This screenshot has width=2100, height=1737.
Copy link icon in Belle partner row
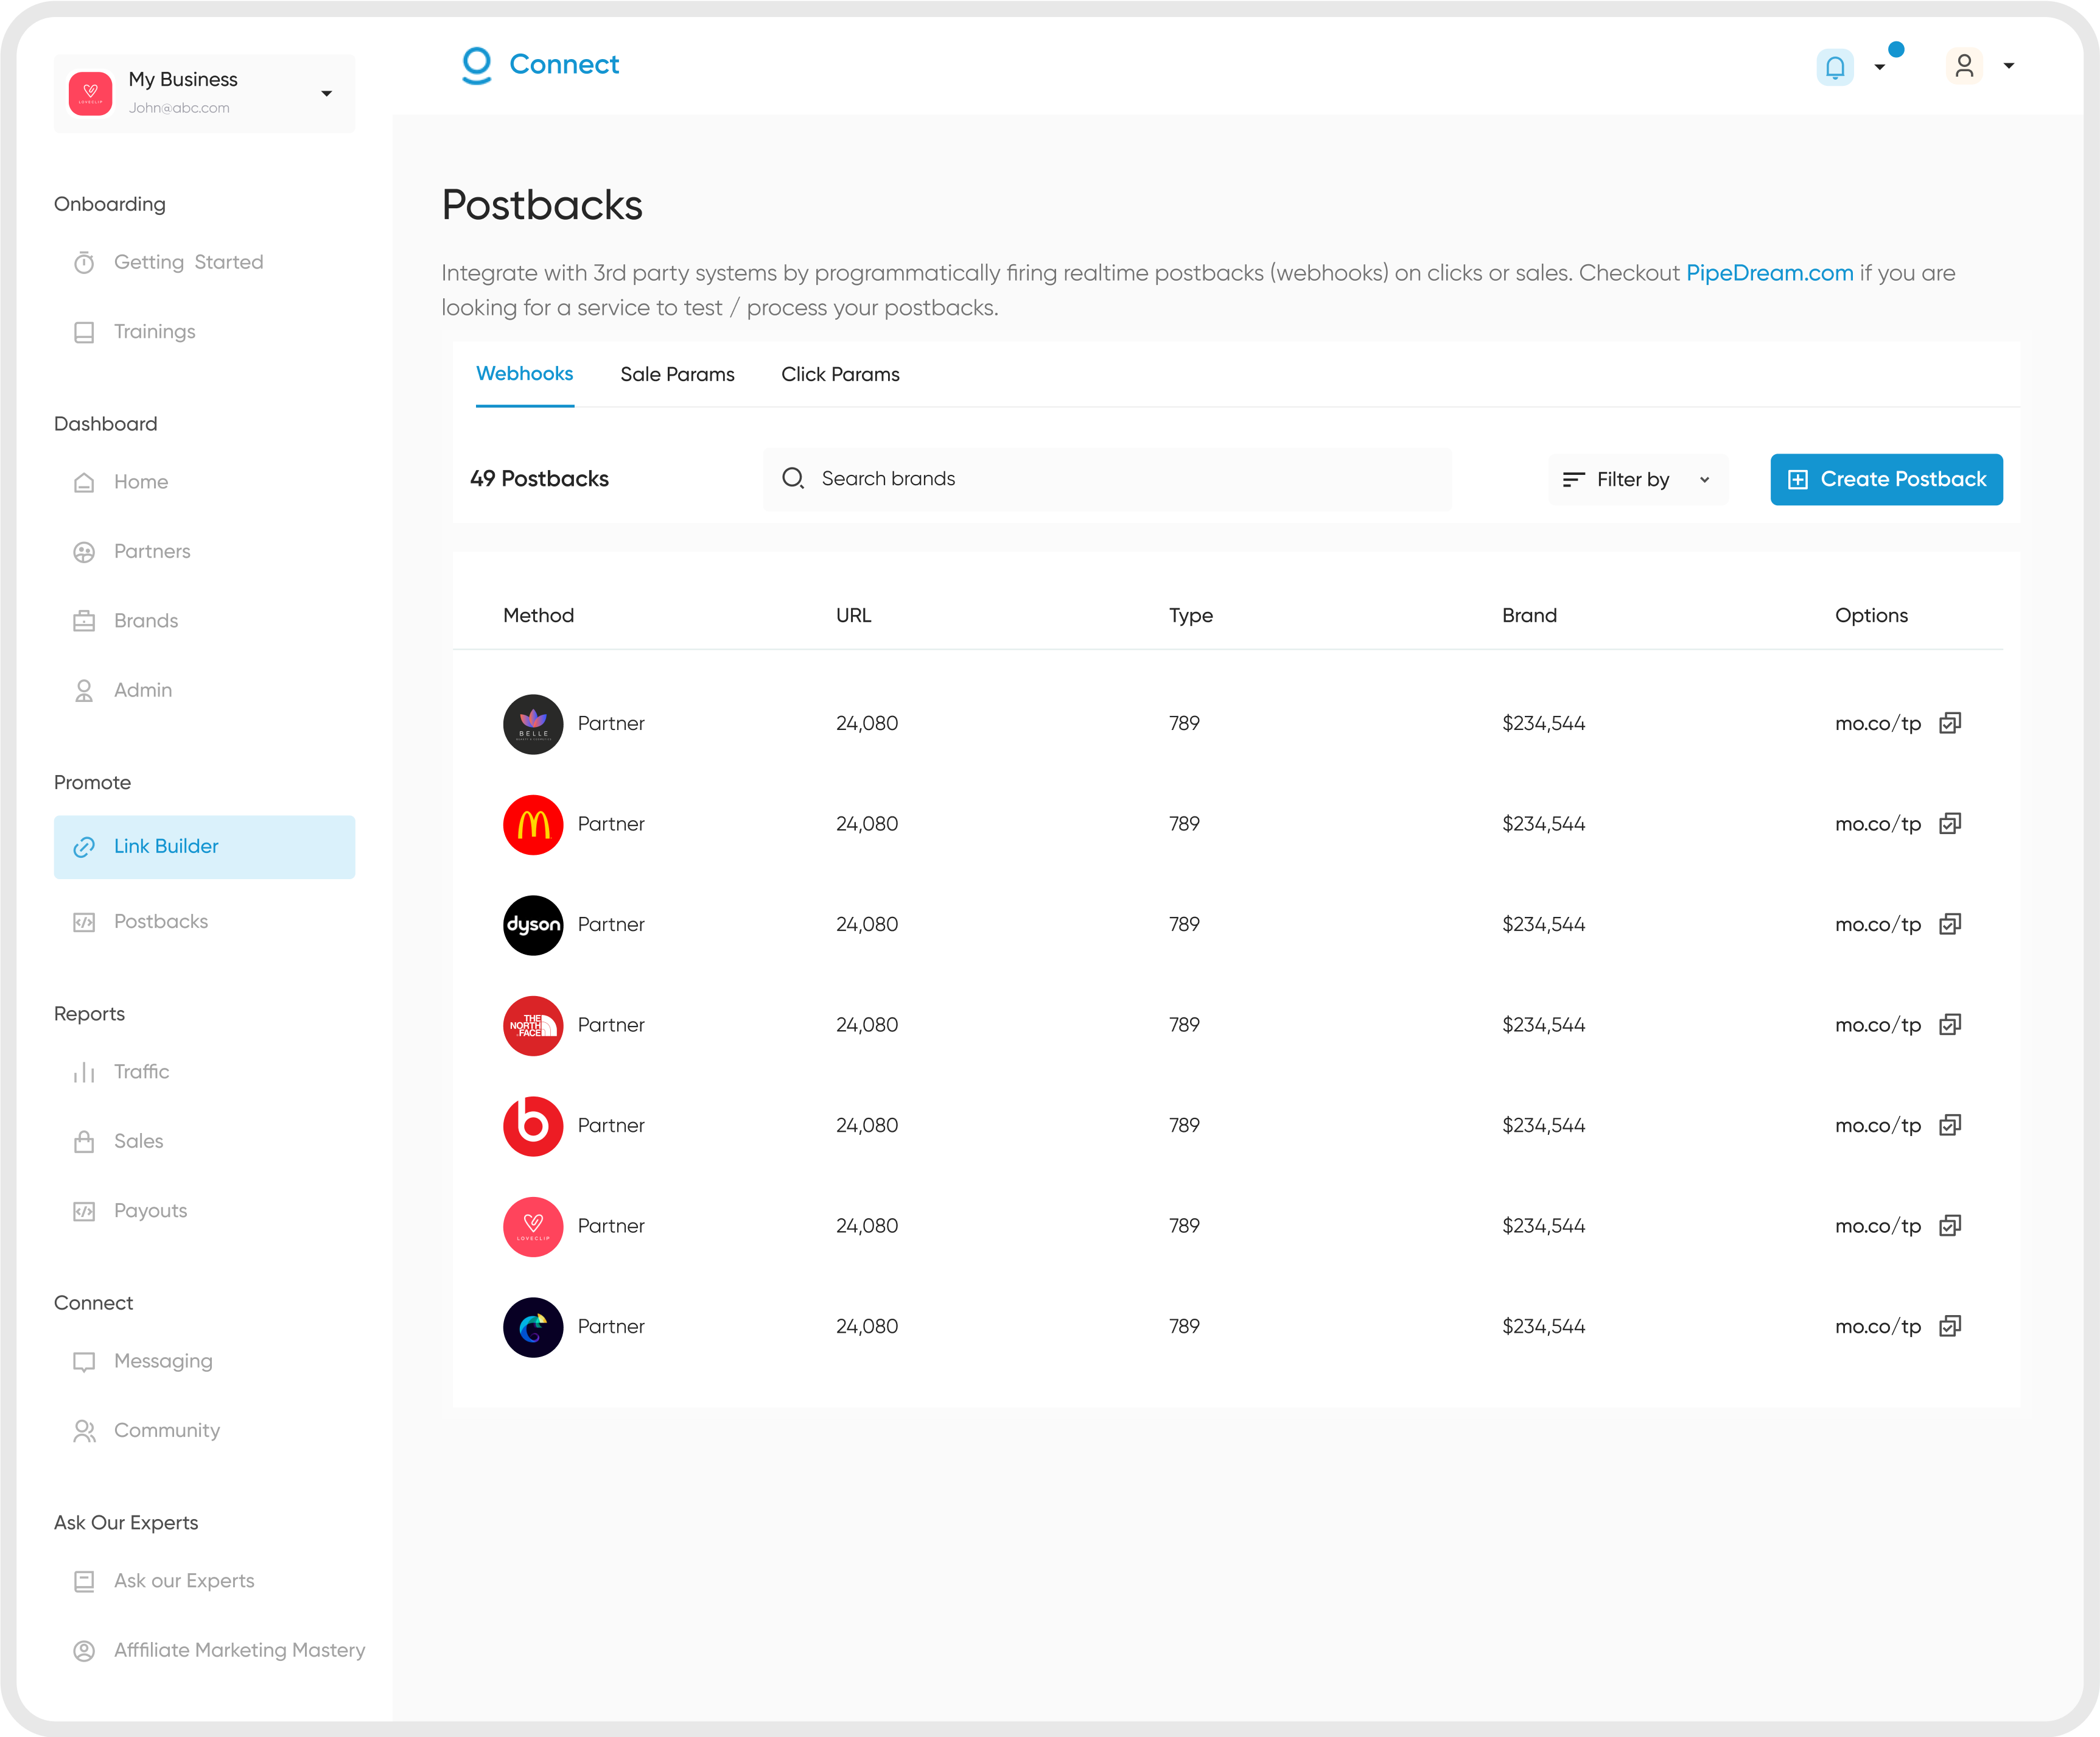(x=1949, y=723)
